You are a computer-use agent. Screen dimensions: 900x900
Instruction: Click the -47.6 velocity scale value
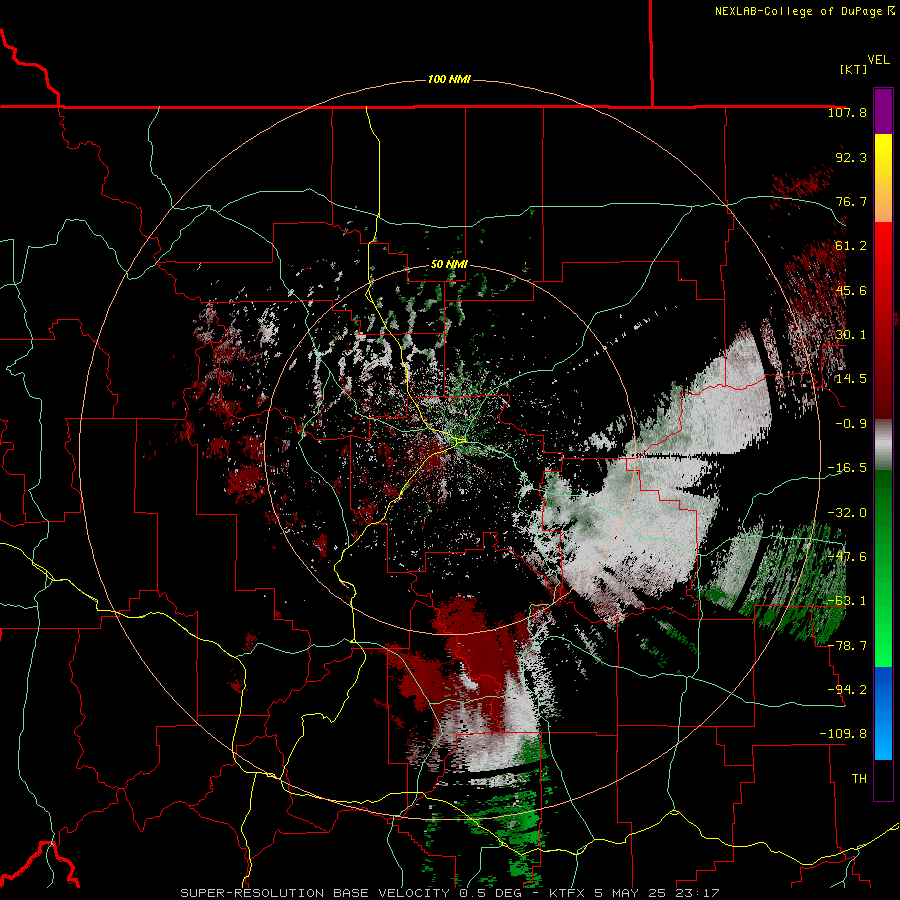847,557
